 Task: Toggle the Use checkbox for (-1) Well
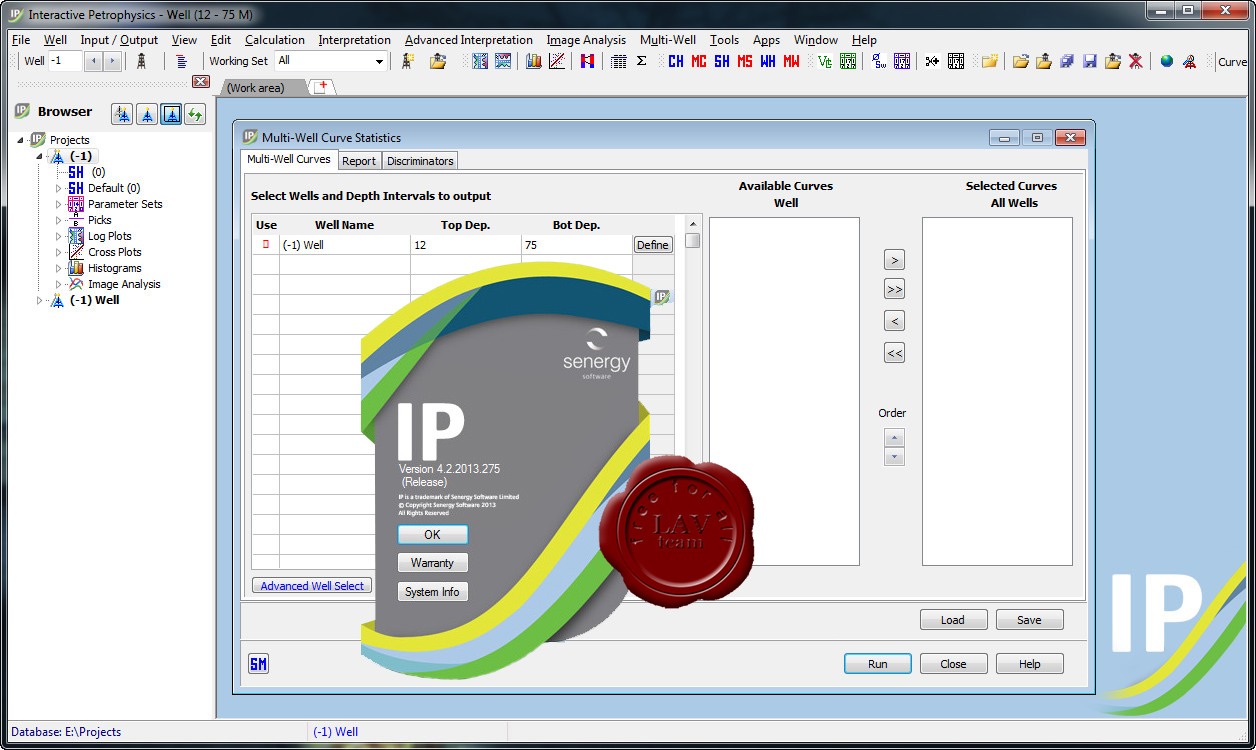pyautogui.click(x=266, y=244)
